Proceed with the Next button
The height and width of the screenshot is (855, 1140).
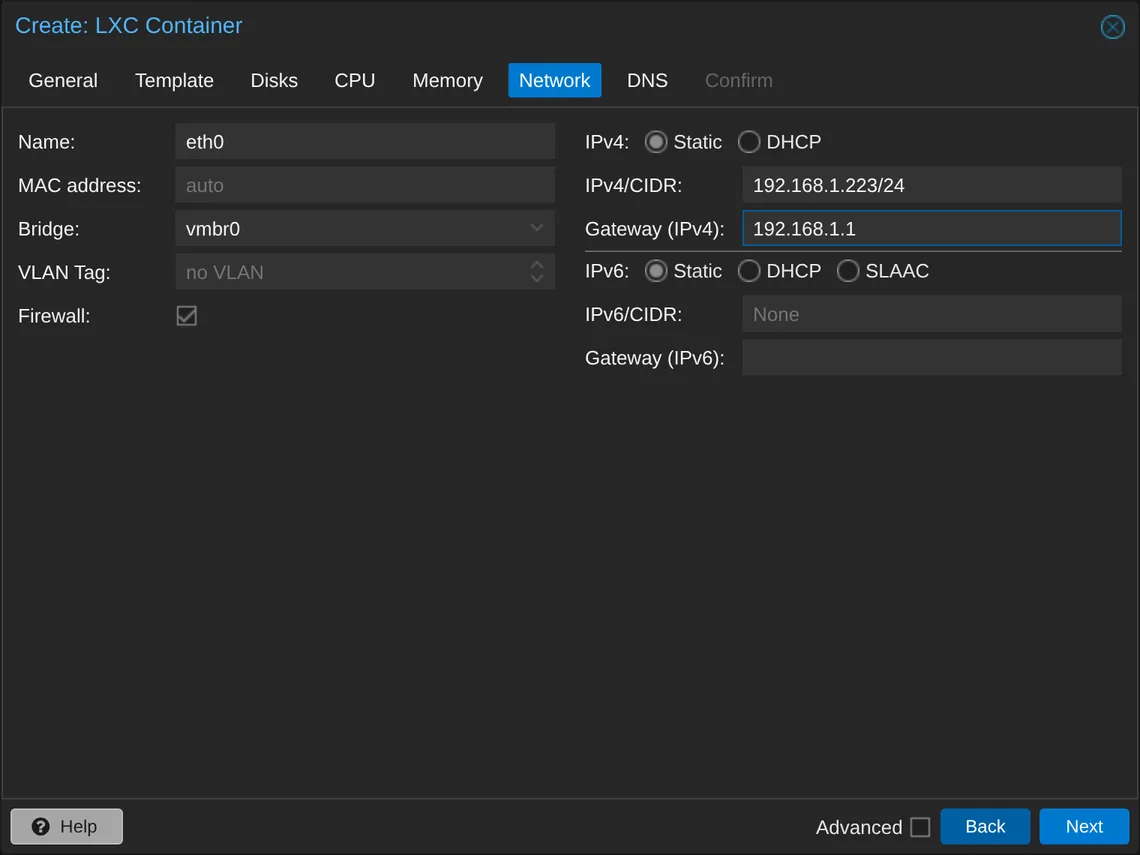[x=1084, y=827]
